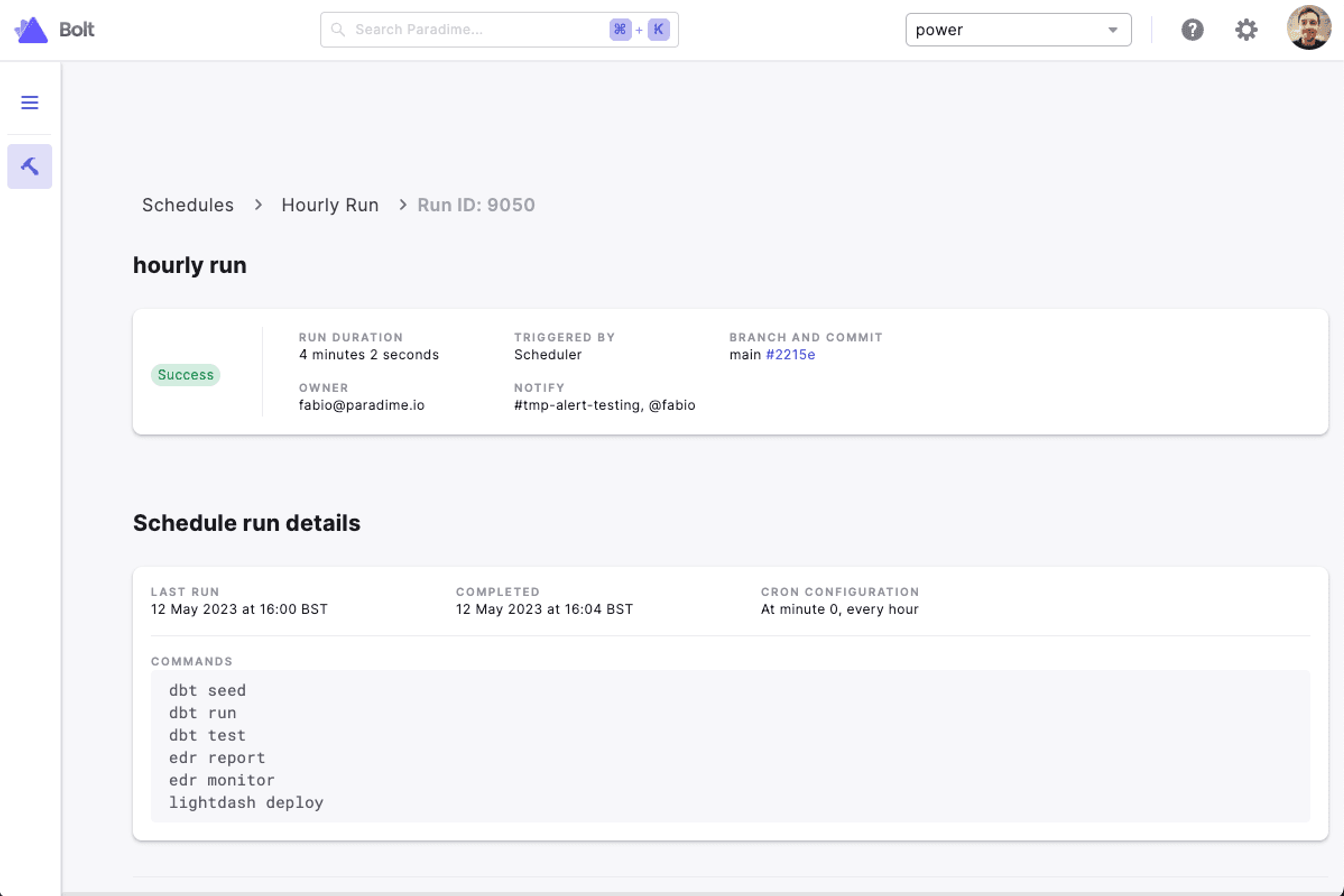The width and height of the screenshot is (1344, 896).
Task: Select the Bolt hammer icon in sidebar
Action: click(30, 166)
